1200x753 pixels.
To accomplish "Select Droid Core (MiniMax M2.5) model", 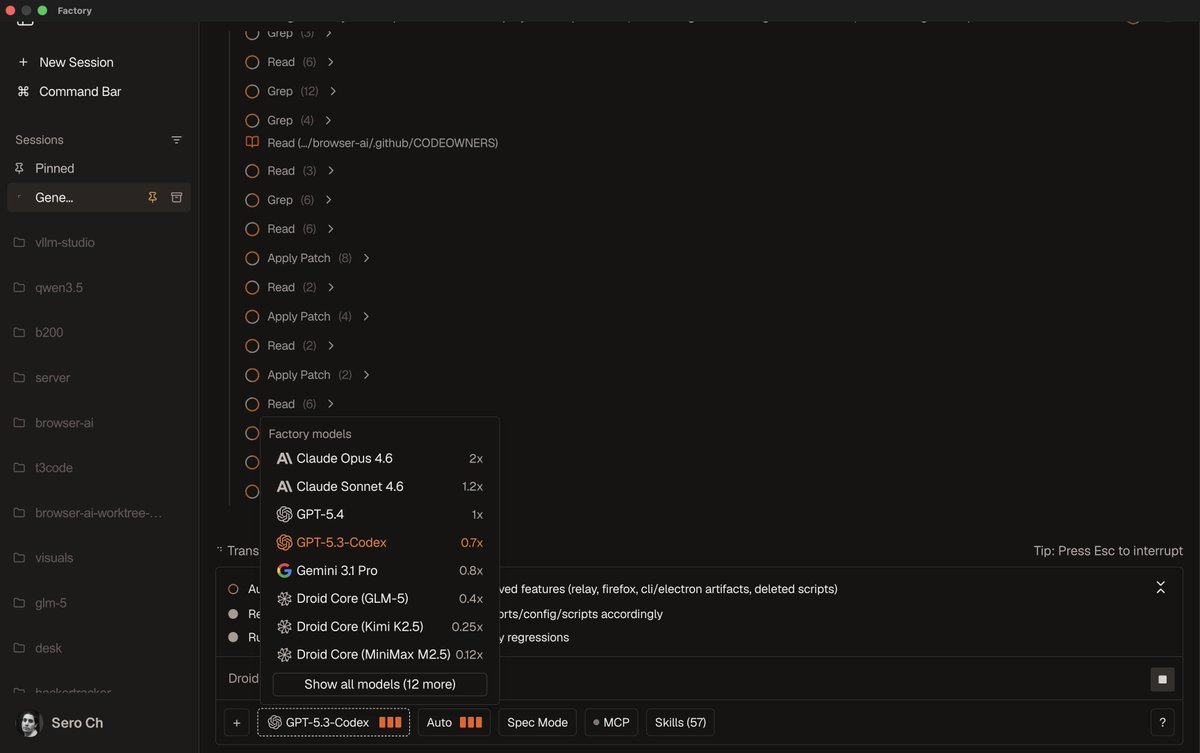I will pyautogui.click(x=380, y=655).
